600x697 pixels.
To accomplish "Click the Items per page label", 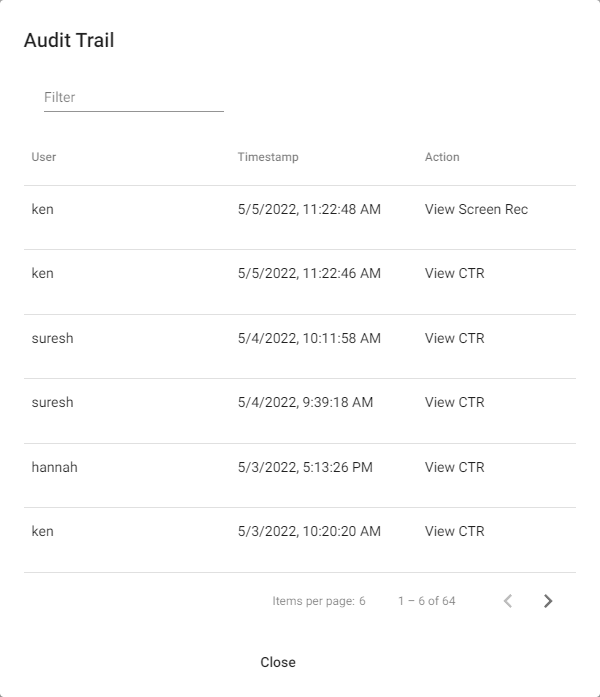I will pos(314,601).
